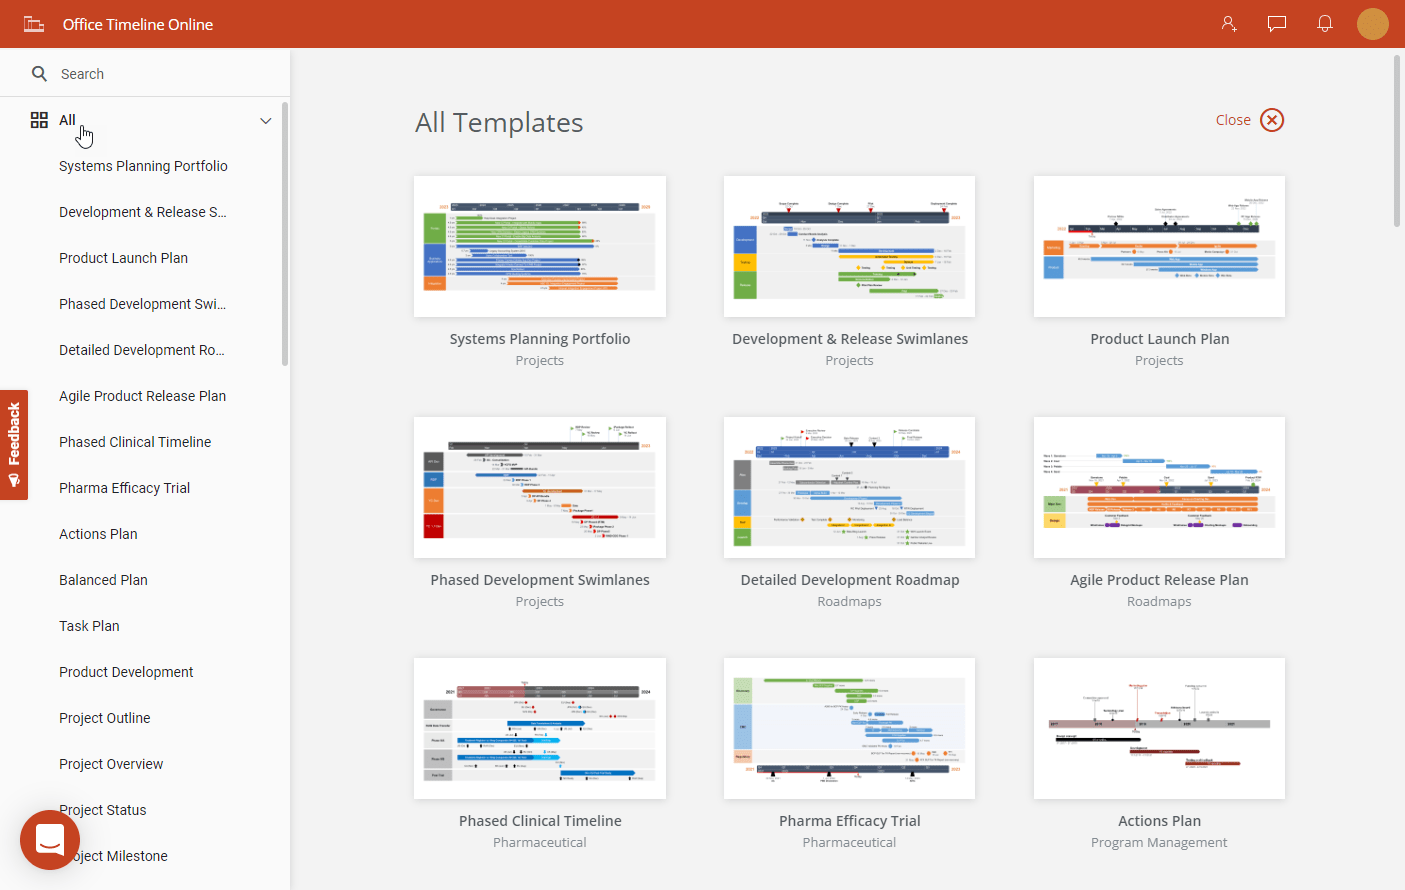Viewport: 1405px width, 890px height.
Task: Click Product Launch Plan card title
Action: (1159, 339)
